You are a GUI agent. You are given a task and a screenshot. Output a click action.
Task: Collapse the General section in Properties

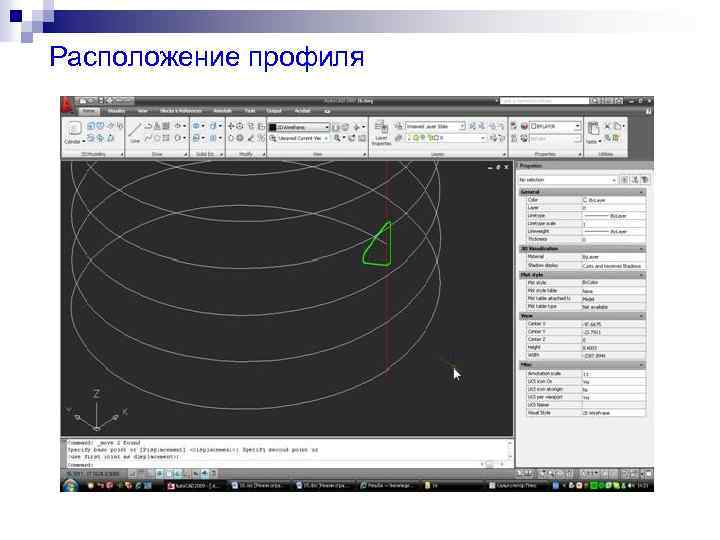(x=642, y=192)
